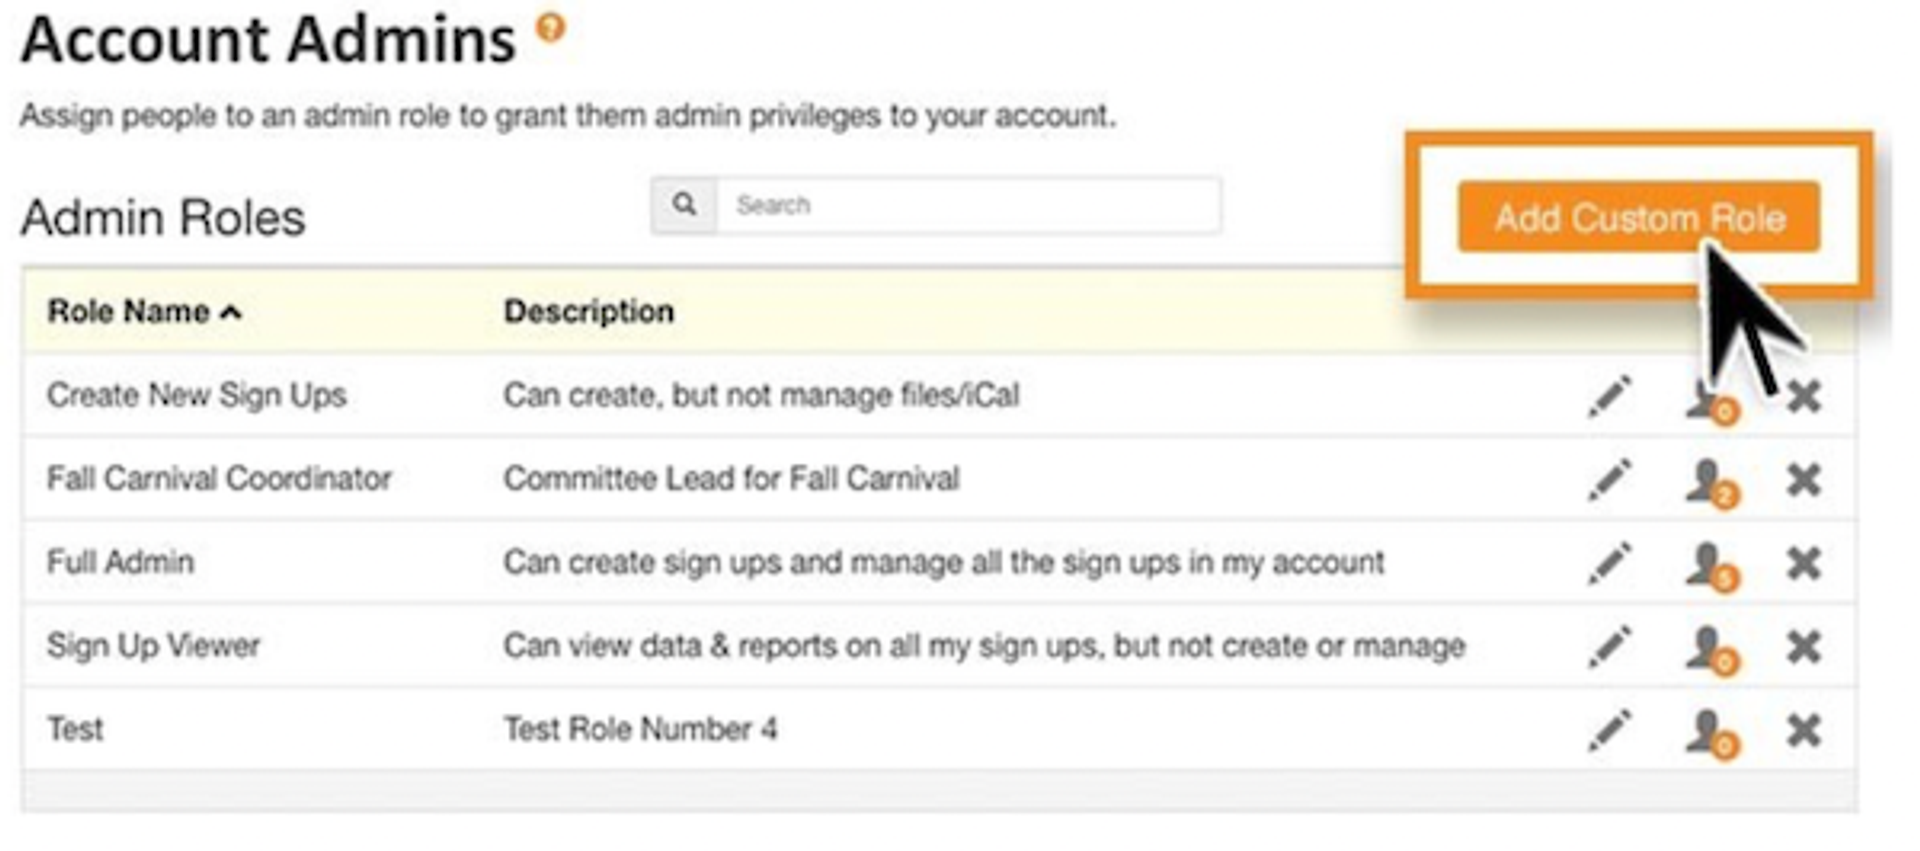Click the Add Custom Role button
The height and width of the screenshot is (851, 1920).
pyautogui.click(x=1638, y=217)
